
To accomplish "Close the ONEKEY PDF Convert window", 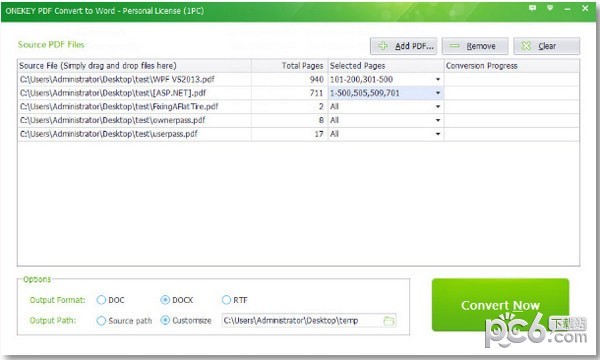I will 585,8.
